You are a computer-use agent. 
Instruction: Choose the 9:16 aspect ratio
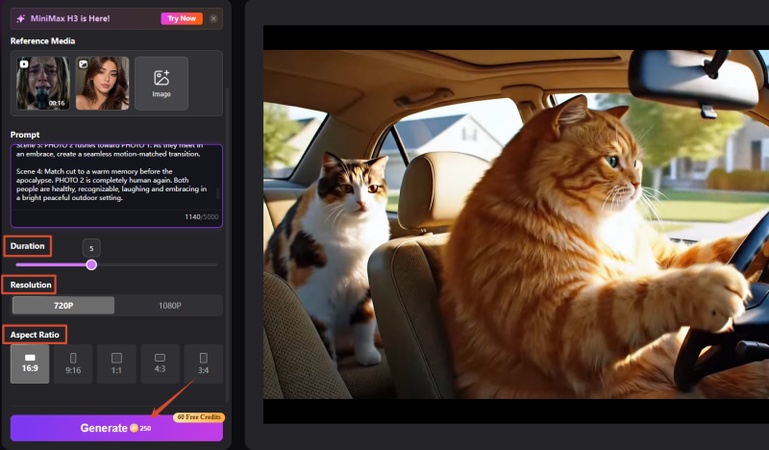coord(73,364)
